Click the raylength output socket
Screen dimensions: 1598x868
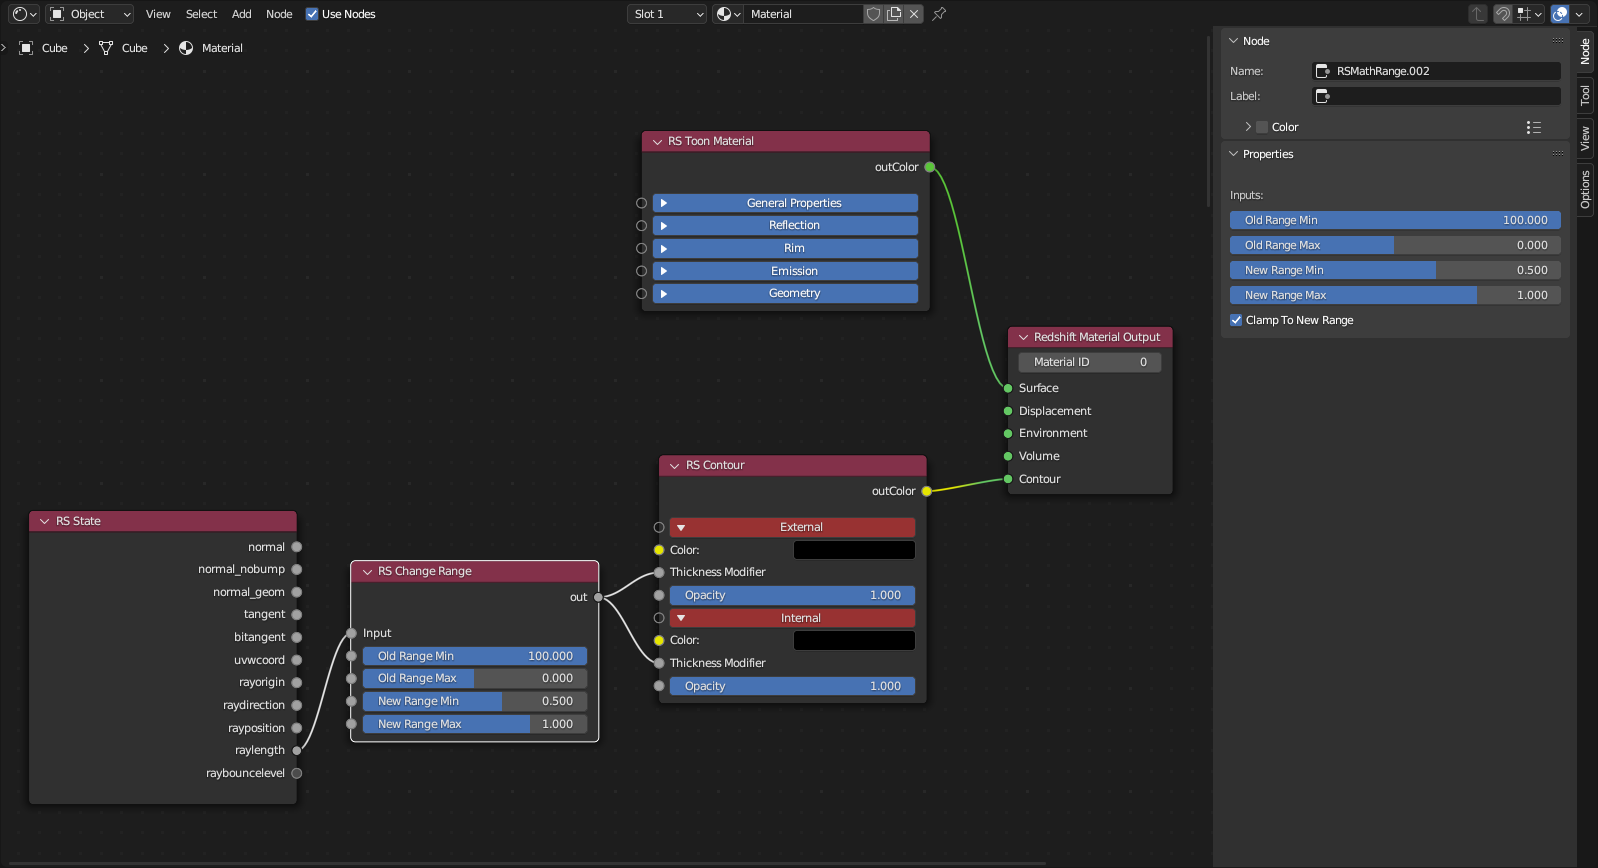(x=297, y=750)
